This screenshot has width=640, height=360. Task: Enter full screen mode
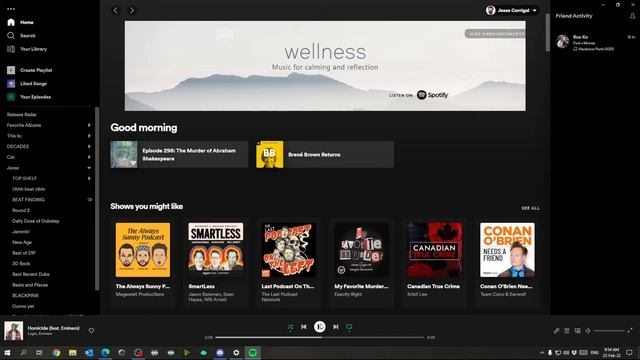(x=630, y=330)
